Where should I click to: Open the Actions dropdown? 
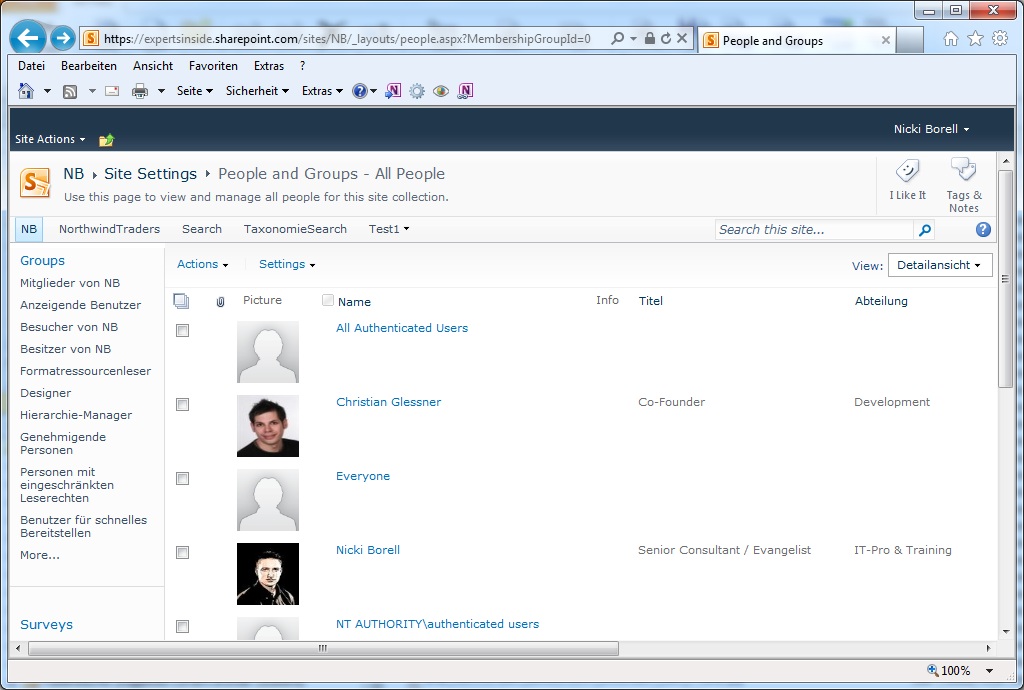click(203, 264)
